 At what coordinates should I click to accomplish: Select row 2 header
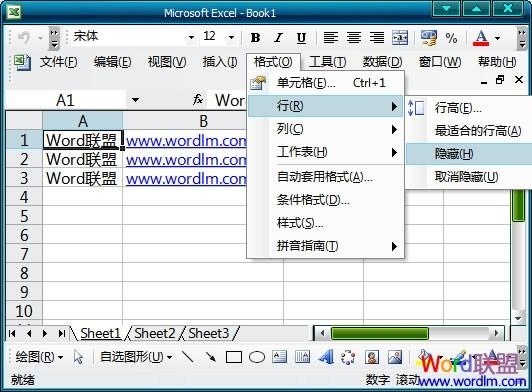24,159
